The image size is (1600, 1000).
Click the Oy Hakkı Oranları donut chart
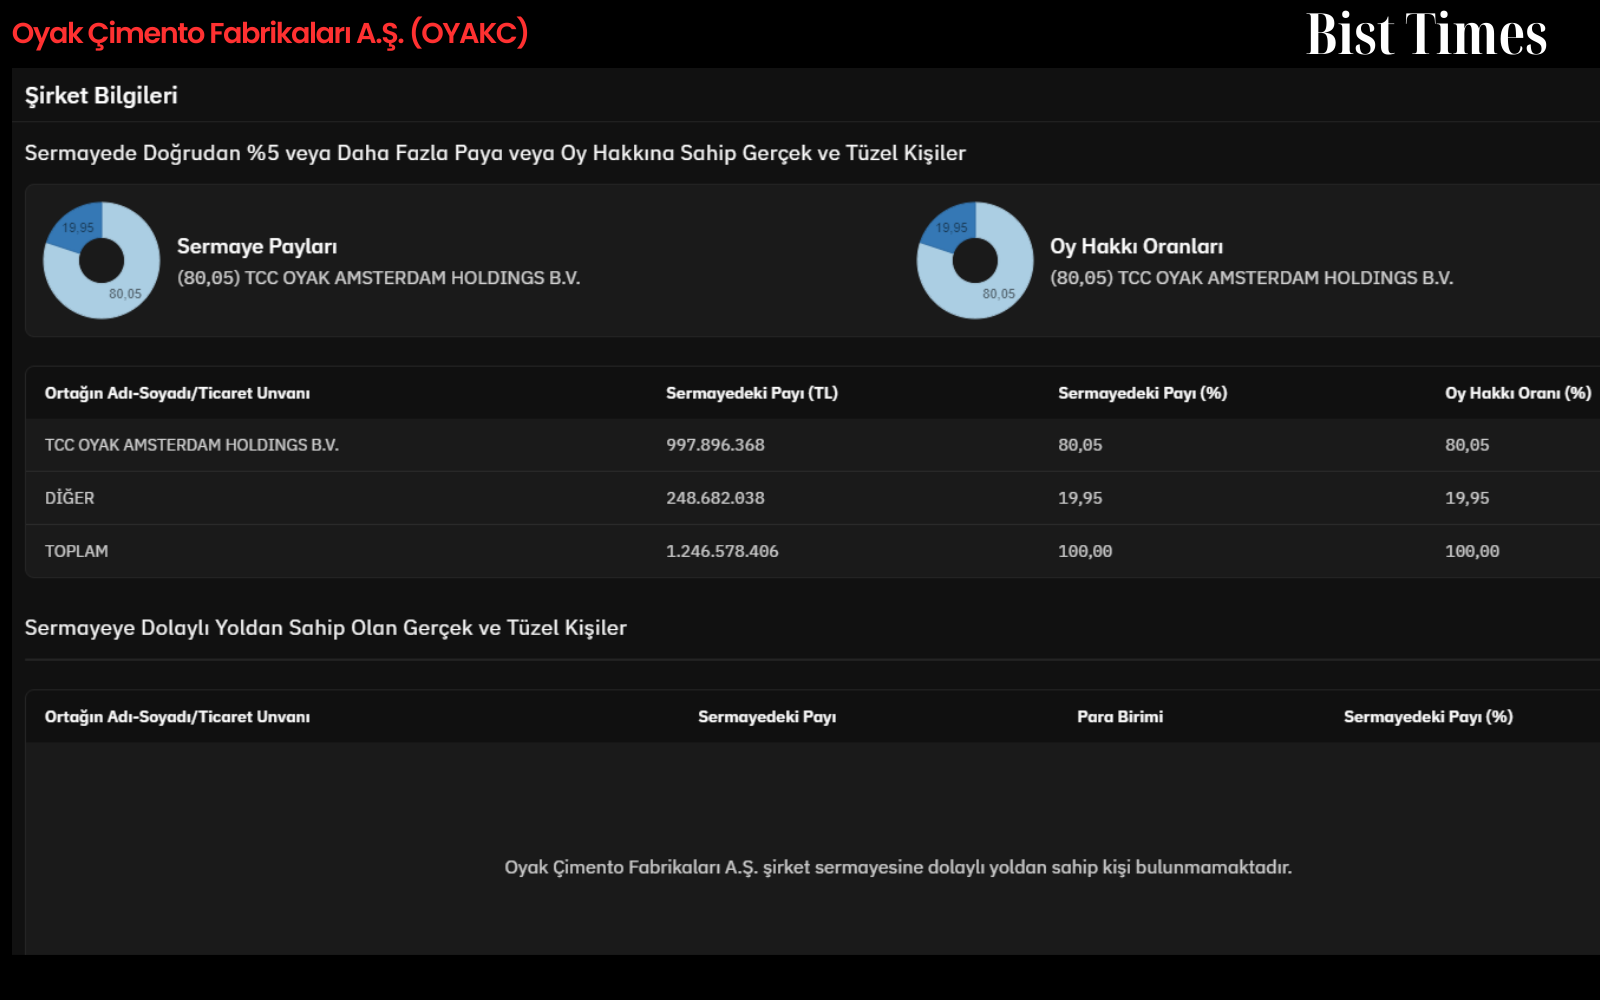(975, 260)
